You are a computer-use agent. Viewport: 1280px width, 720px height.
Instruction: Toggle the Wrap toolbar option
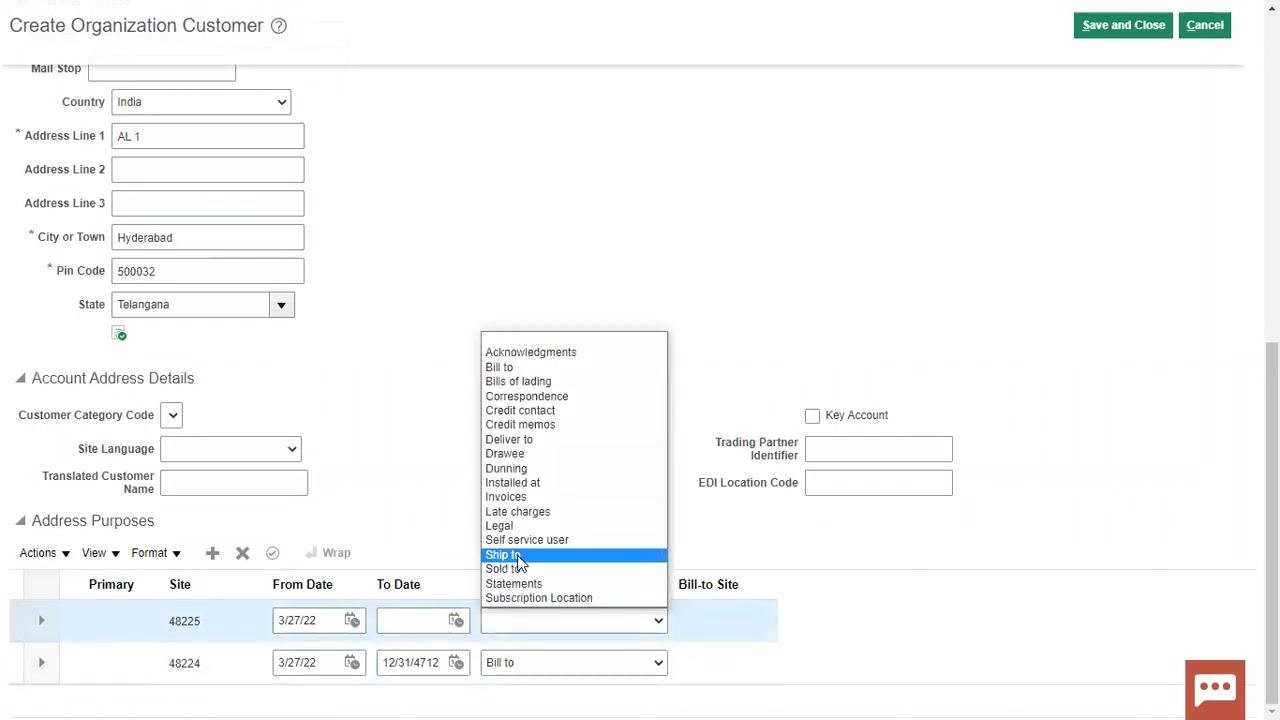(328, 553)
